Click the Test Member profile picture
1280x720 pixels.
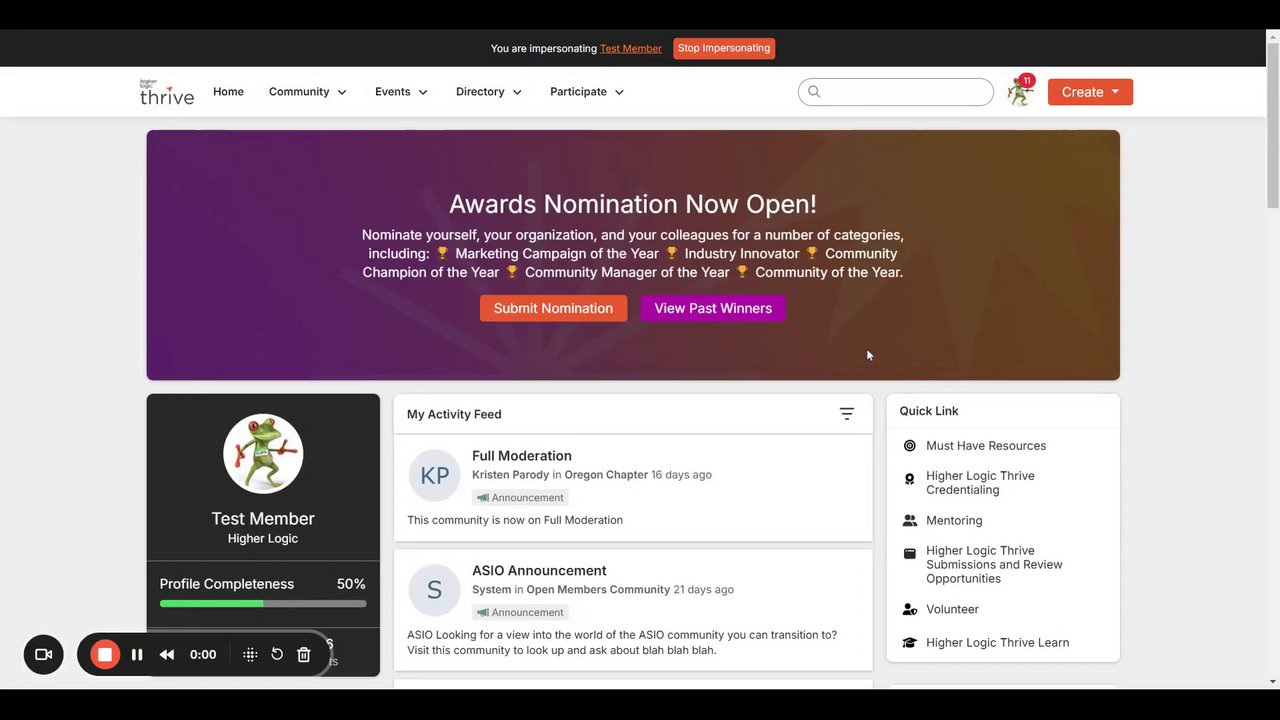[x=263, y=454]
